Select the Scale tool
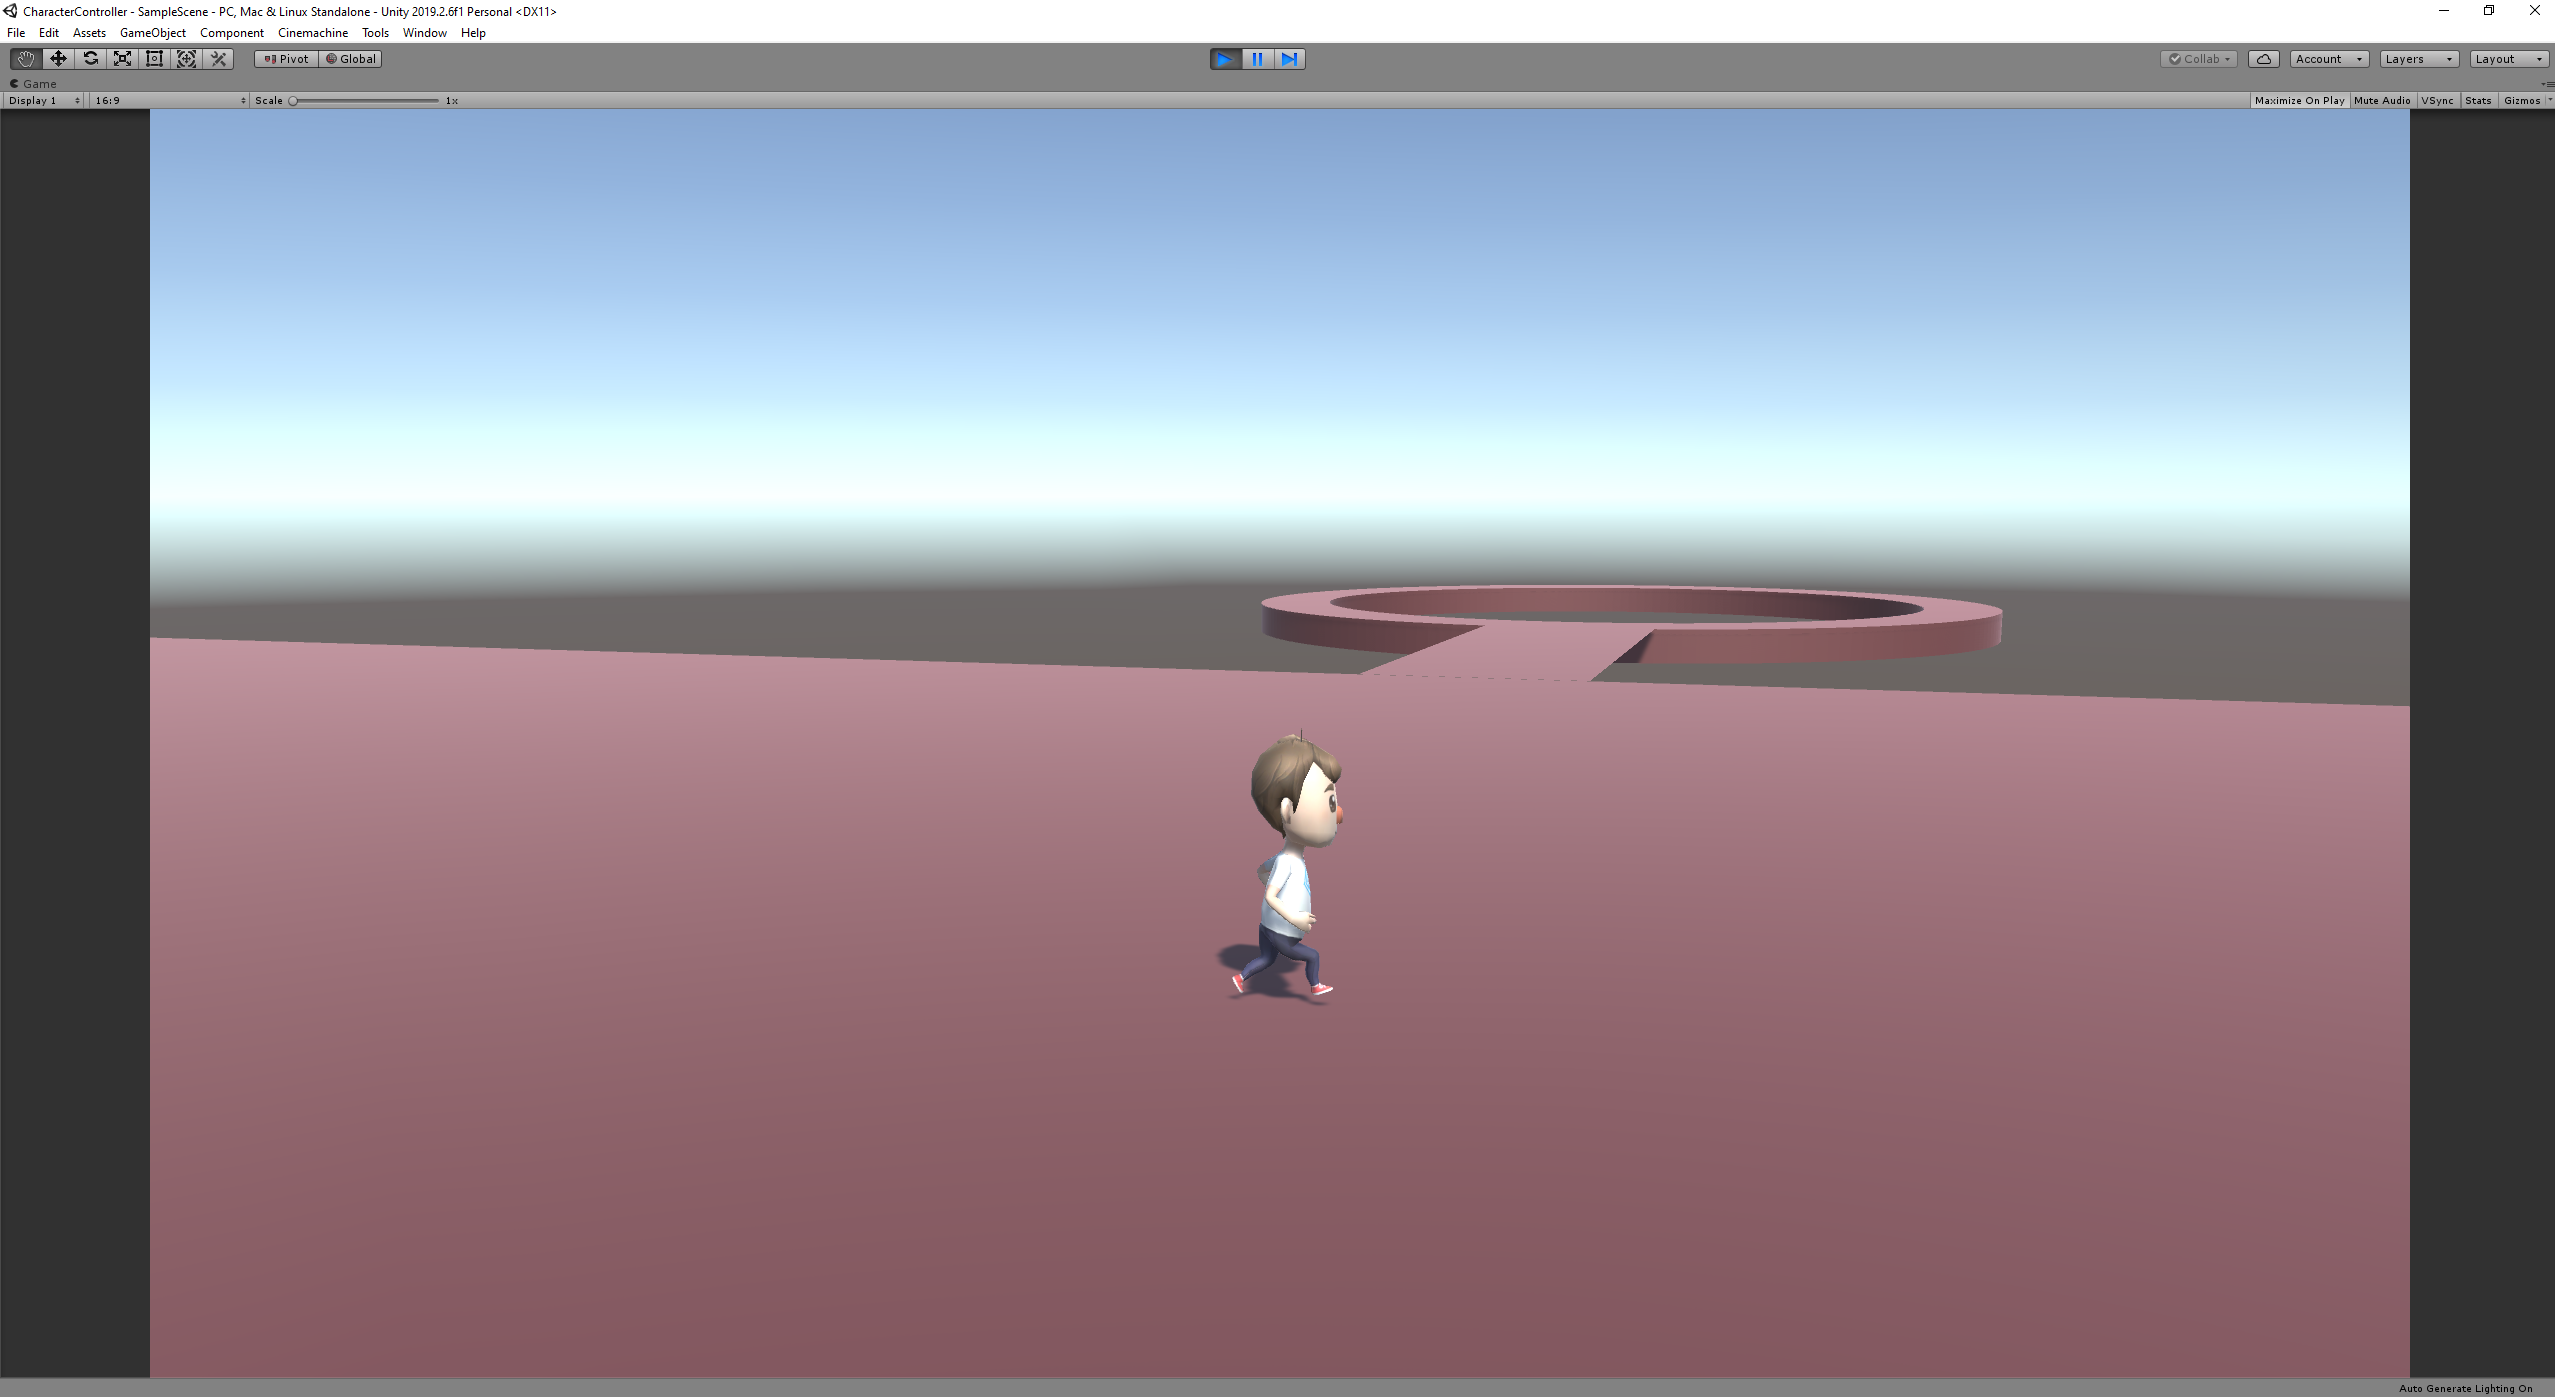Viewport: 2555px width, 1397px height. pos(122,59)
